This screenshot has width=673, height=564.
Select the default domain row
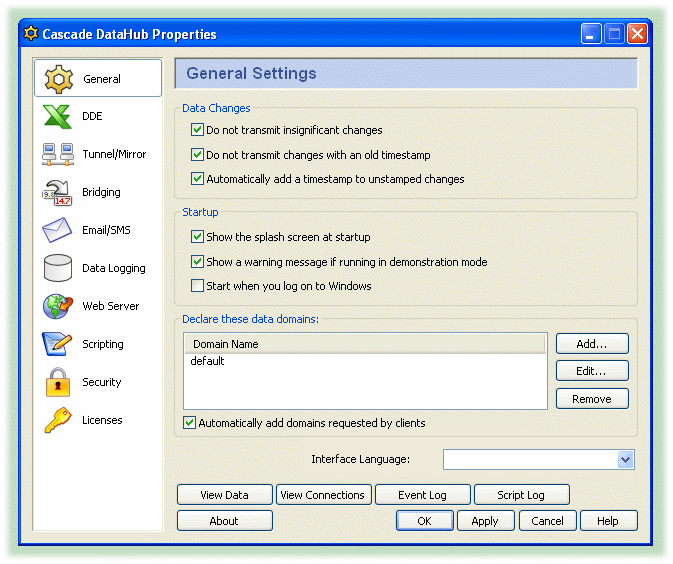(365, 361)
